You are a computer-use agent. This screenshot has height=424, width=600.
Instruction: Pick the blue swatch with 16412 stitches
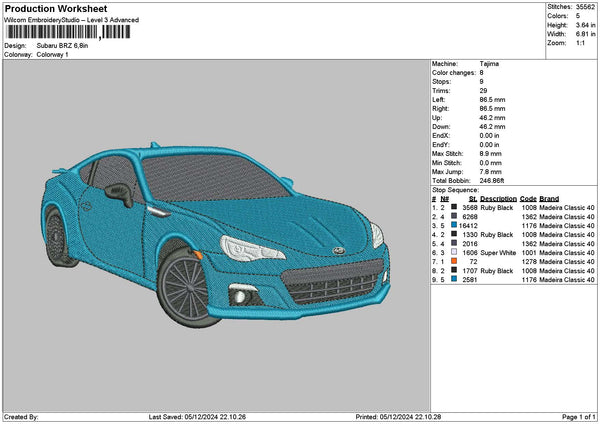(x=454, y=225)
